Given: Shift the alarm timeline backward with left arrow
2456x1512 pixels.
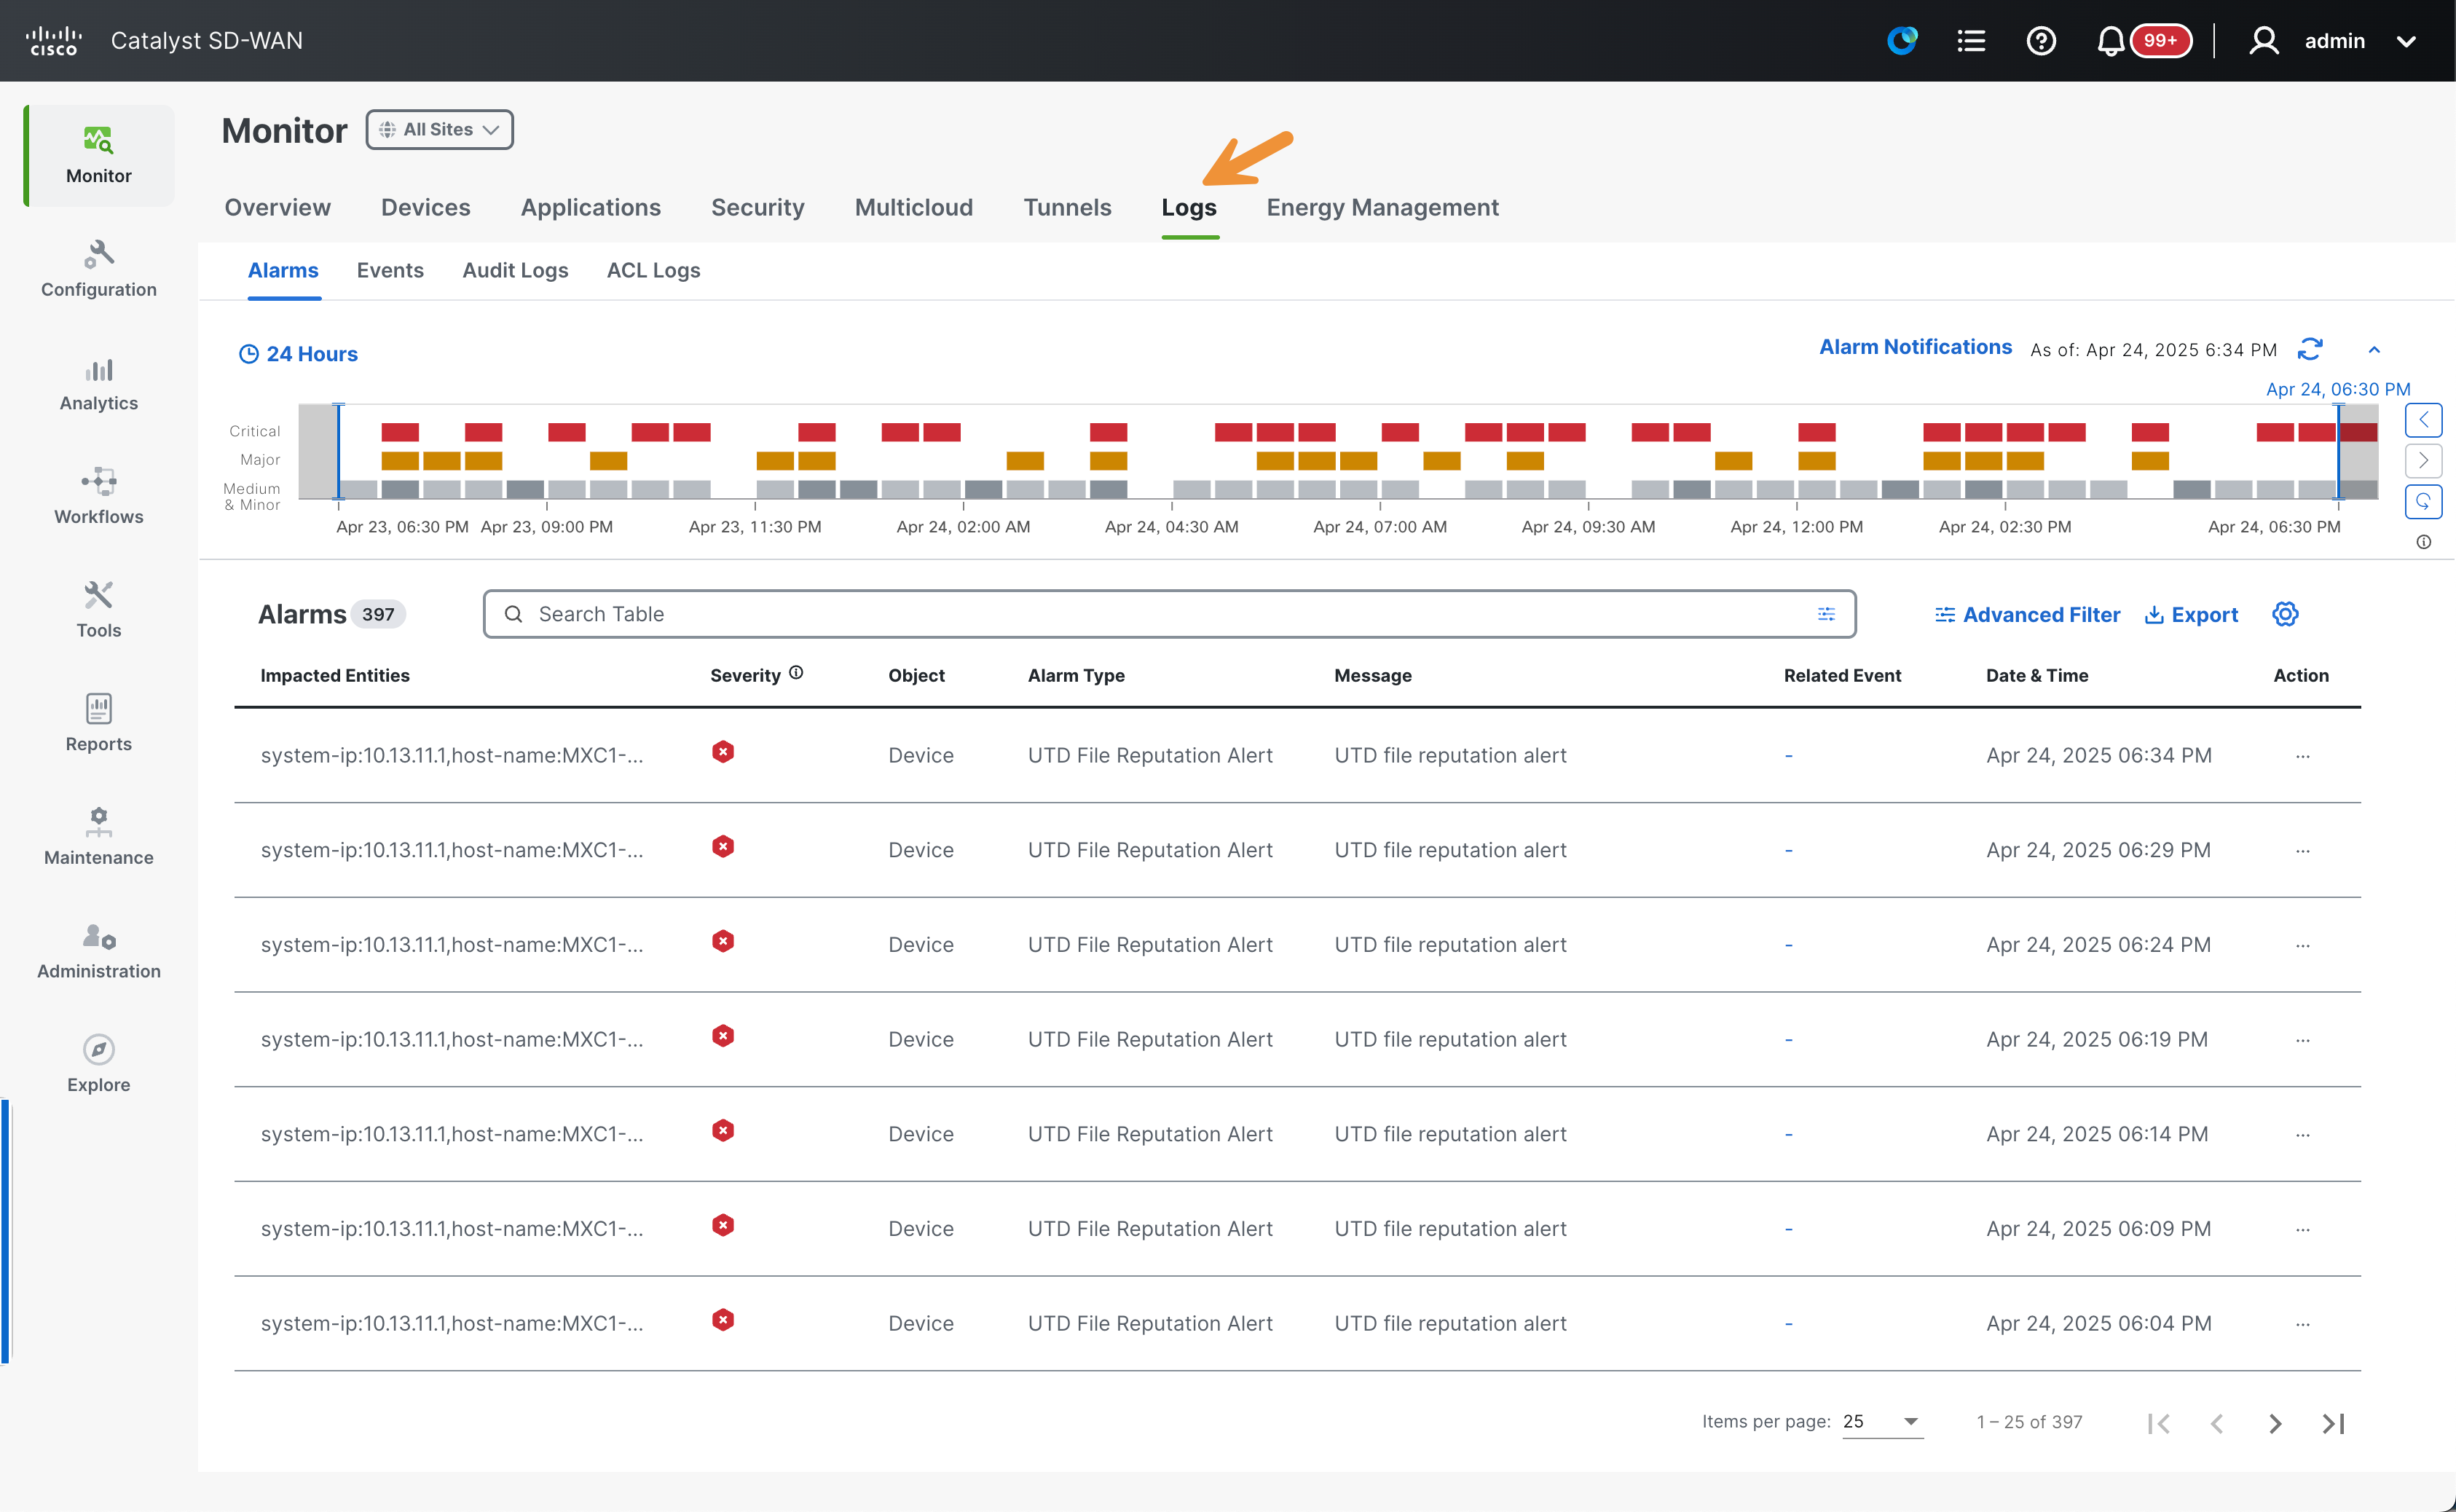Looking at the screenshot, I should pos(2423,420).
